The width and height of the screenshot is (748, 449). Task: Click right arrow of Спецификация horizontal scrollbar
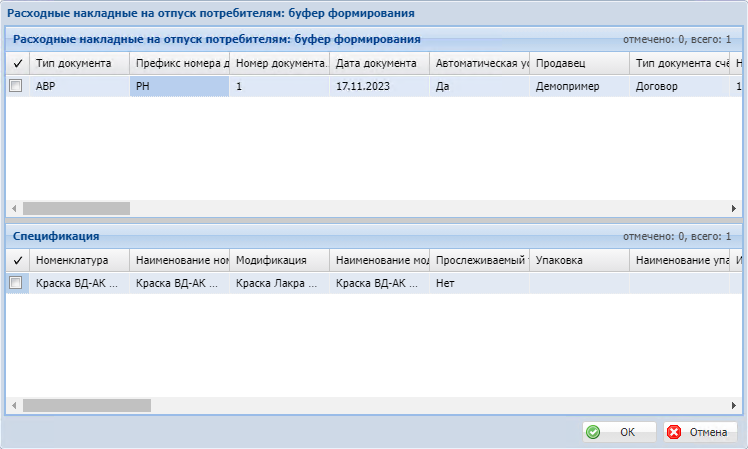pos(733,406)
